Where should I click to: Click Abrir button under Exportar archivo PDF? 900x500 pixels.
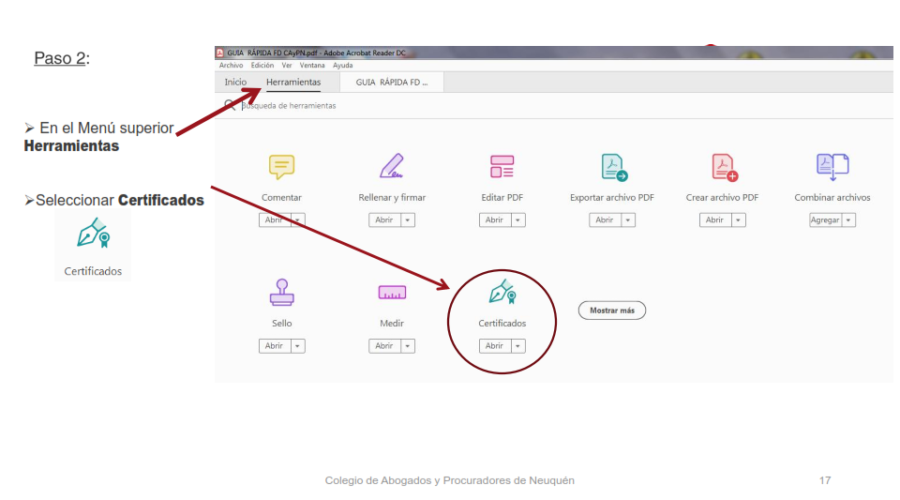(x=606, y=220)
